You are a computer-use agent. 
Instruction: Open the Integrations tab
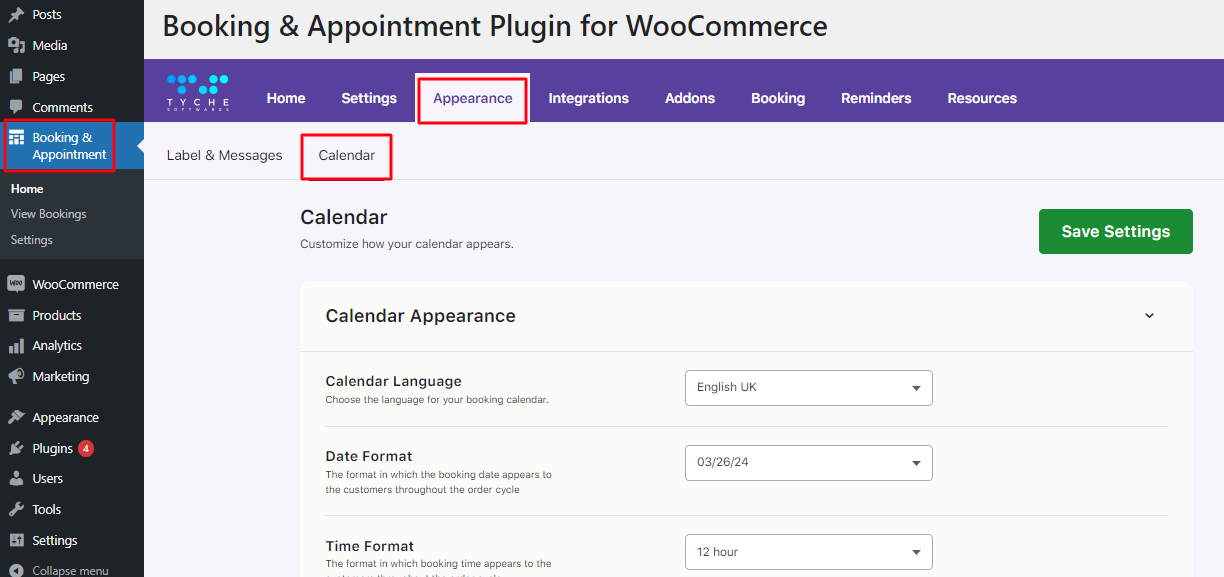coord(589,98)
